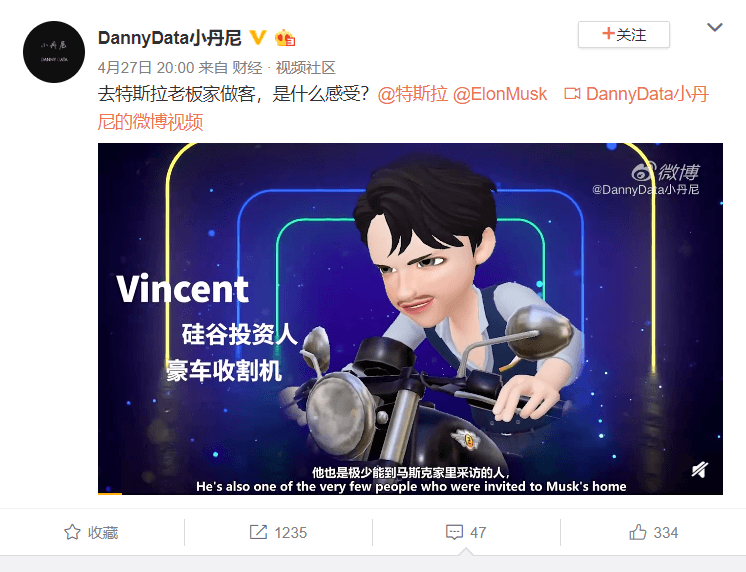Click the 4月27日 20:00 timestamp

coord(146,68)
